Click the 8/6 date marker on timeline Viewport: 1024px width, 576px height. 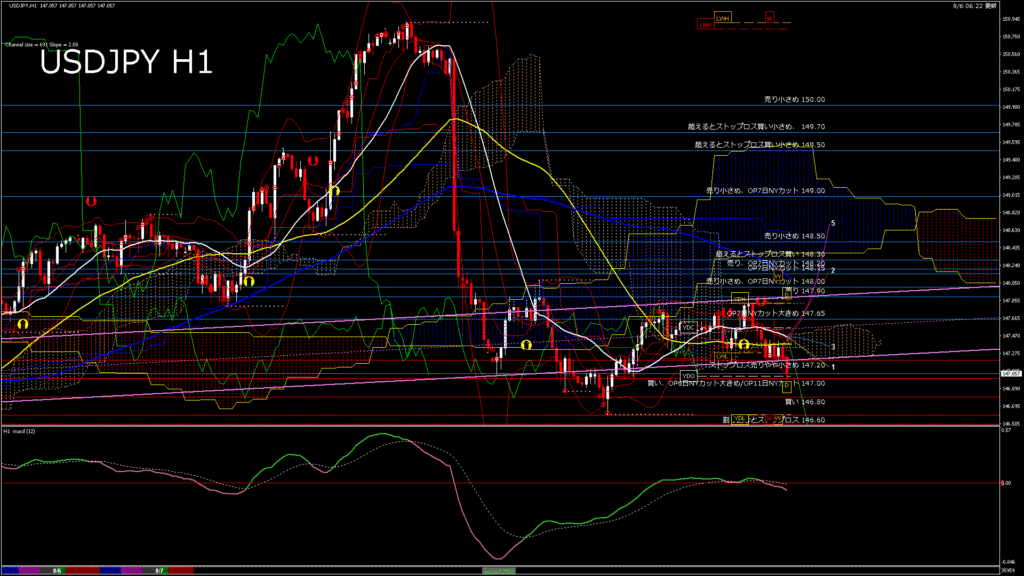pyautogui.click(x=57, y=570)
